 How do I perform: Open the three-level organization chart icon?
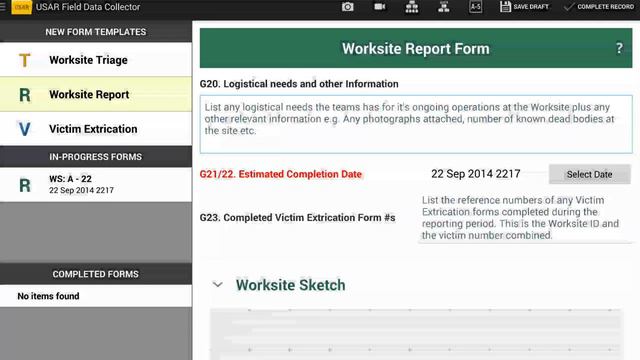pyautogui.click(x=411, y=7)
